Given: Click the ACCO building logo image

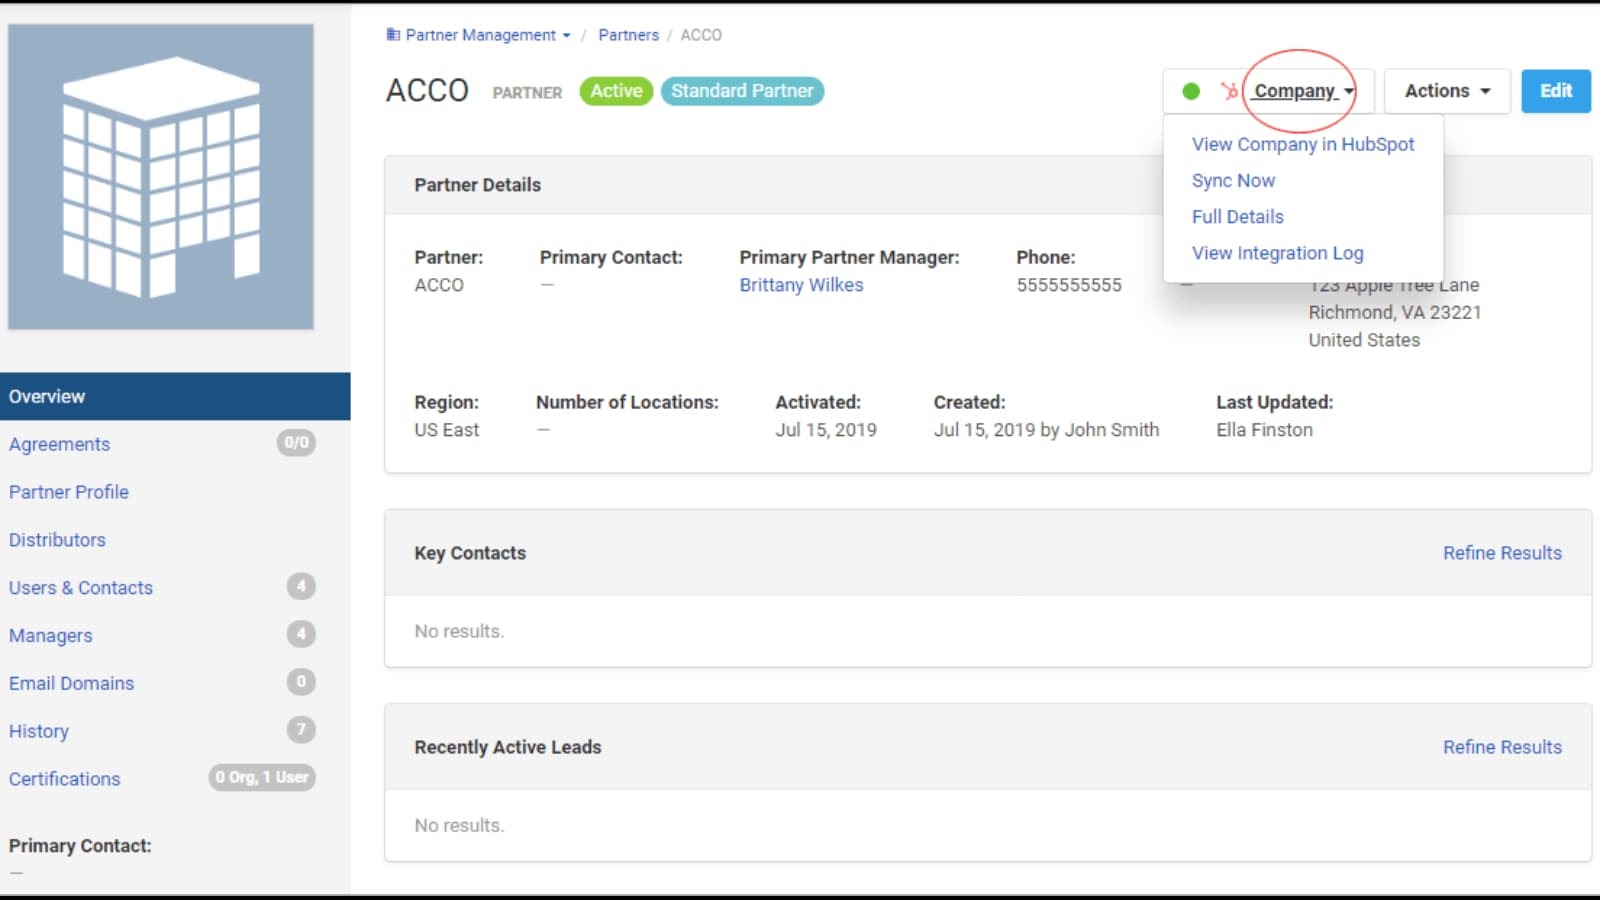Looking at the screenshot, I should click(161, 177).
